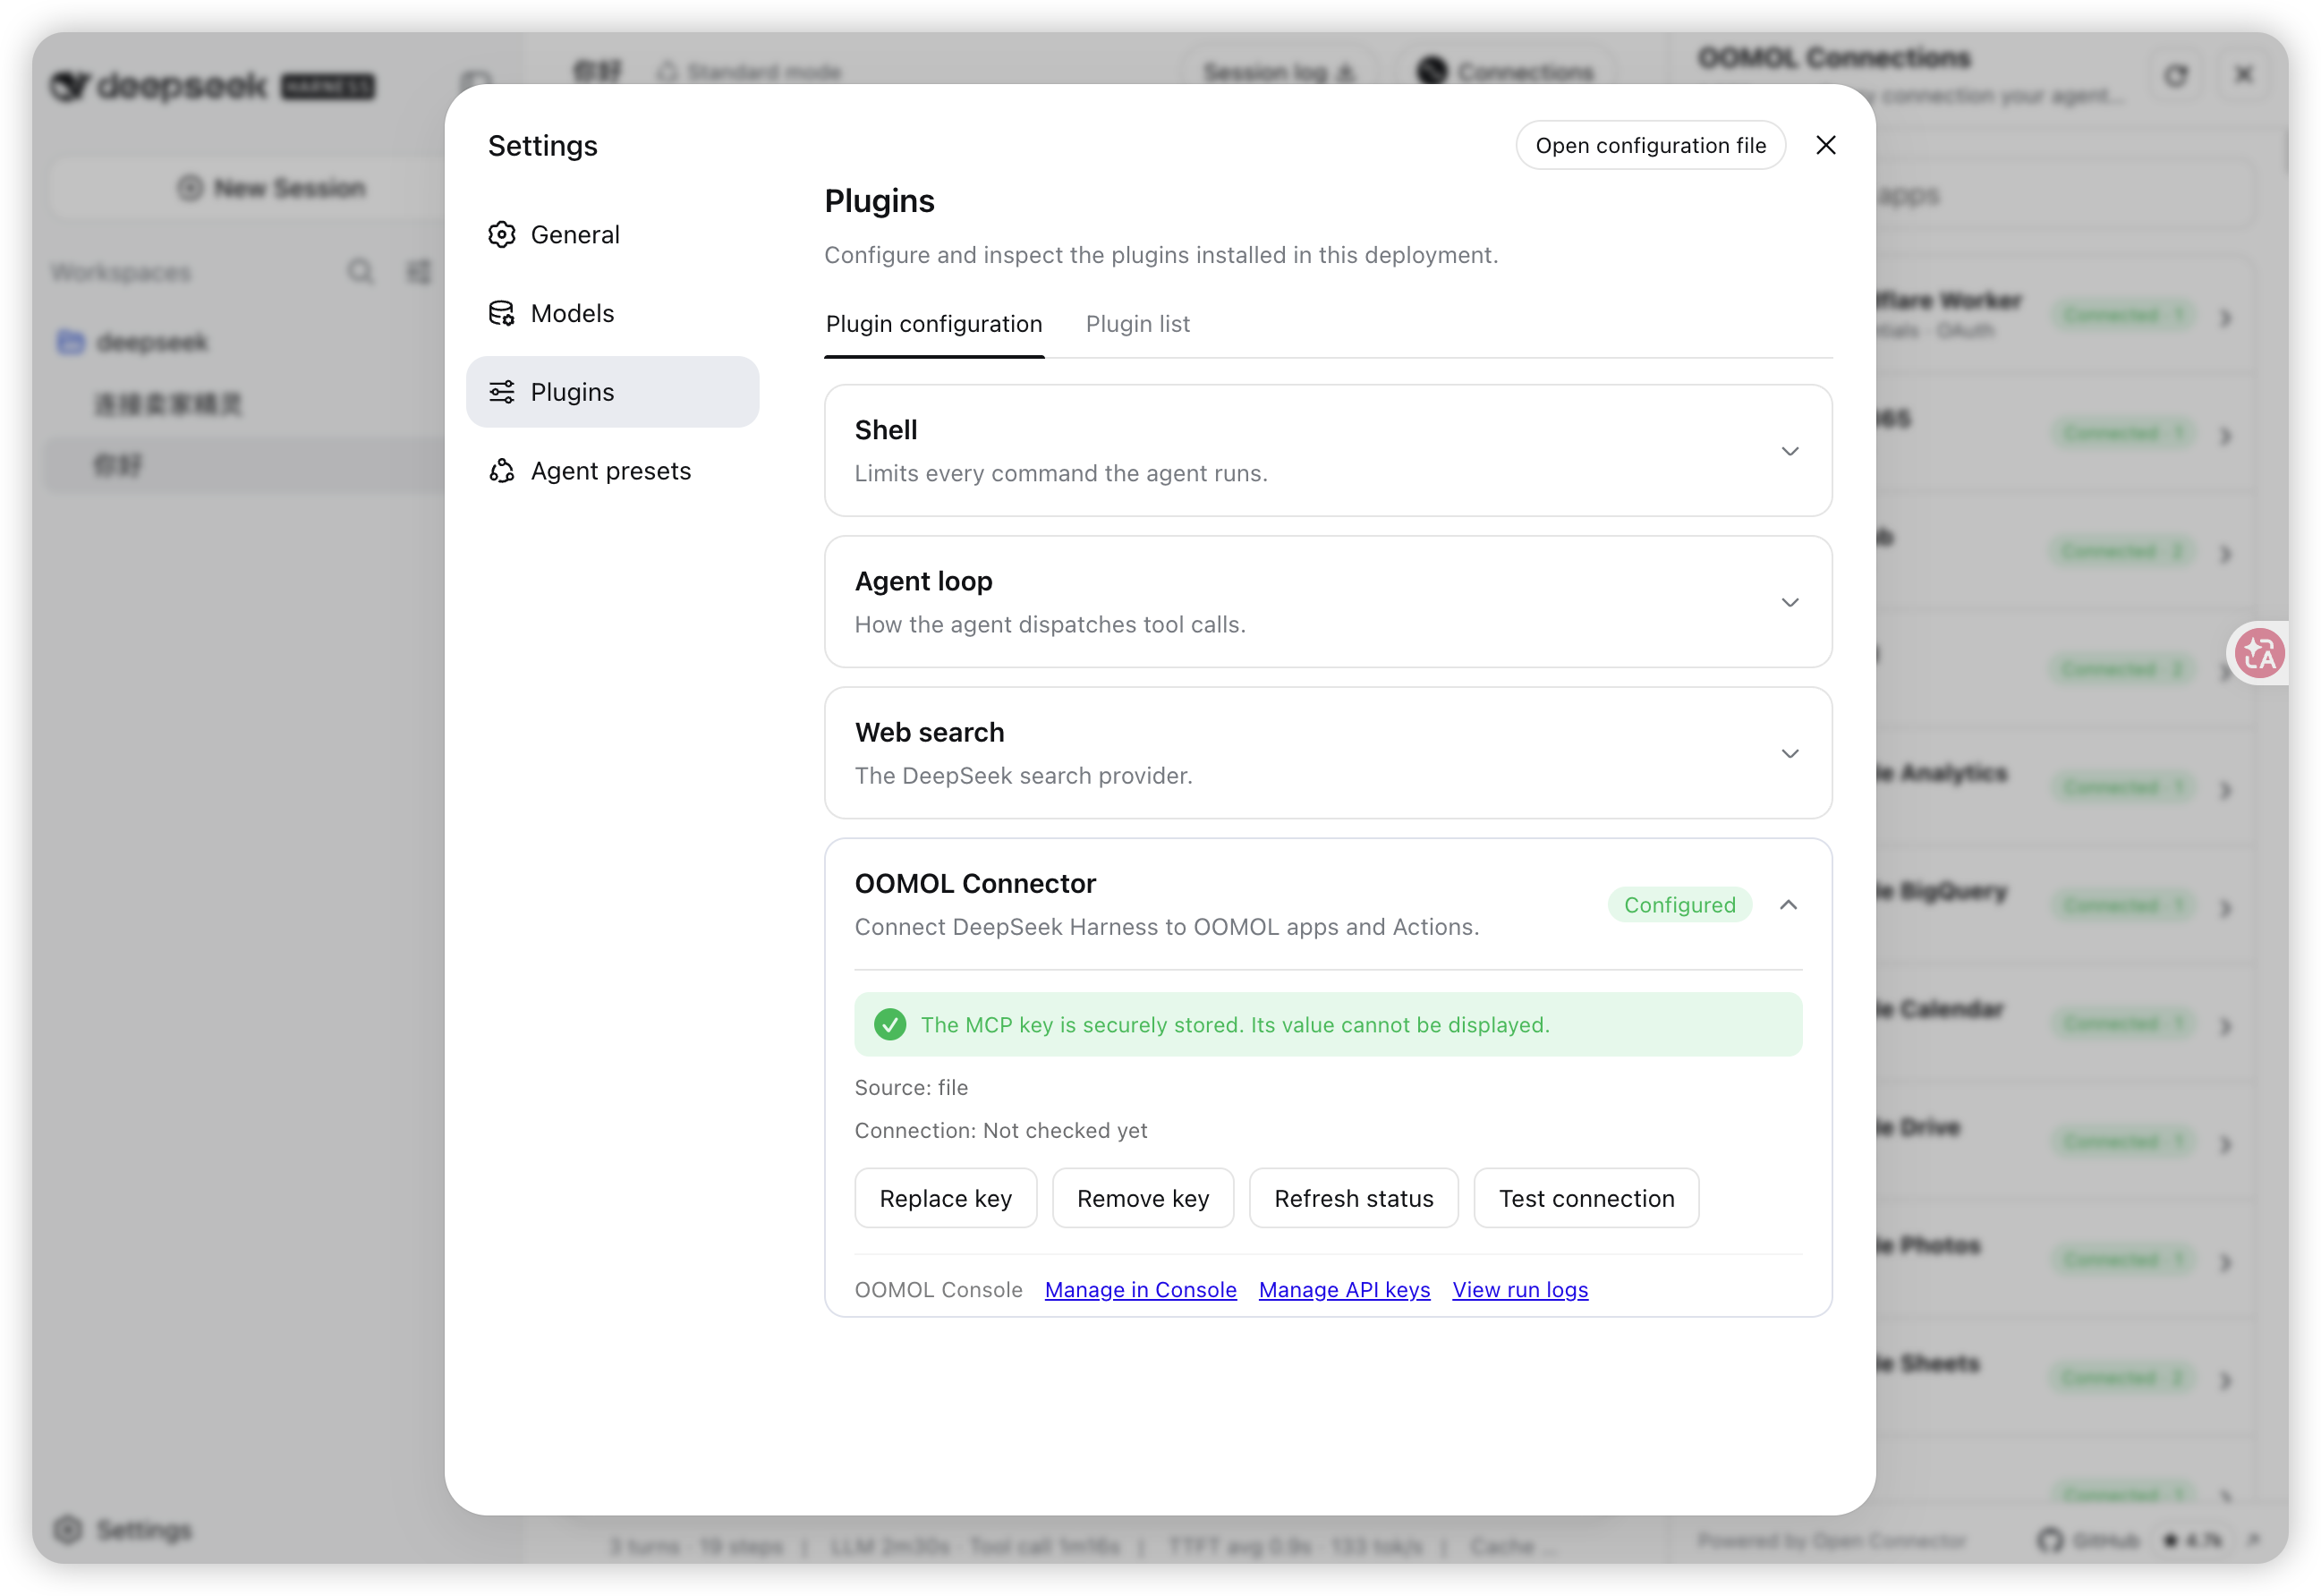Select the Plugins settings section
Screen dimensions: 2321x1596
[x=612, y=392]
